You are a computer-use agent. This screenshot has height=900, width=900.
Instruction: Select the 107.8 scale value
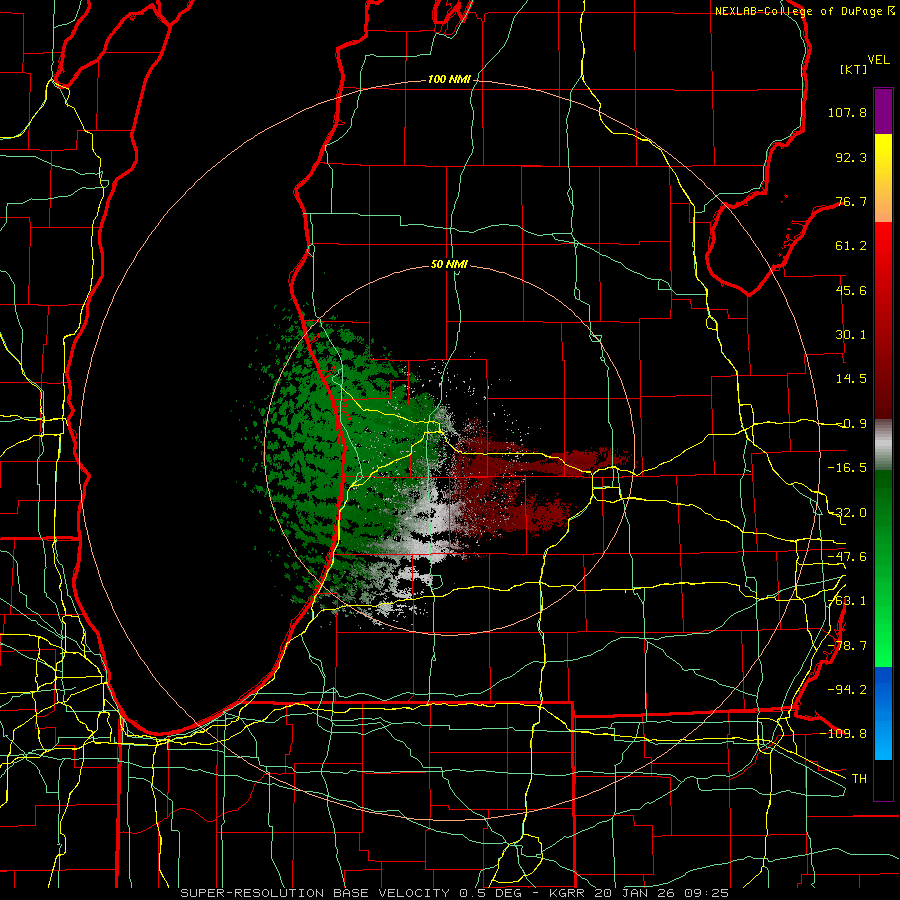[847, 112]
